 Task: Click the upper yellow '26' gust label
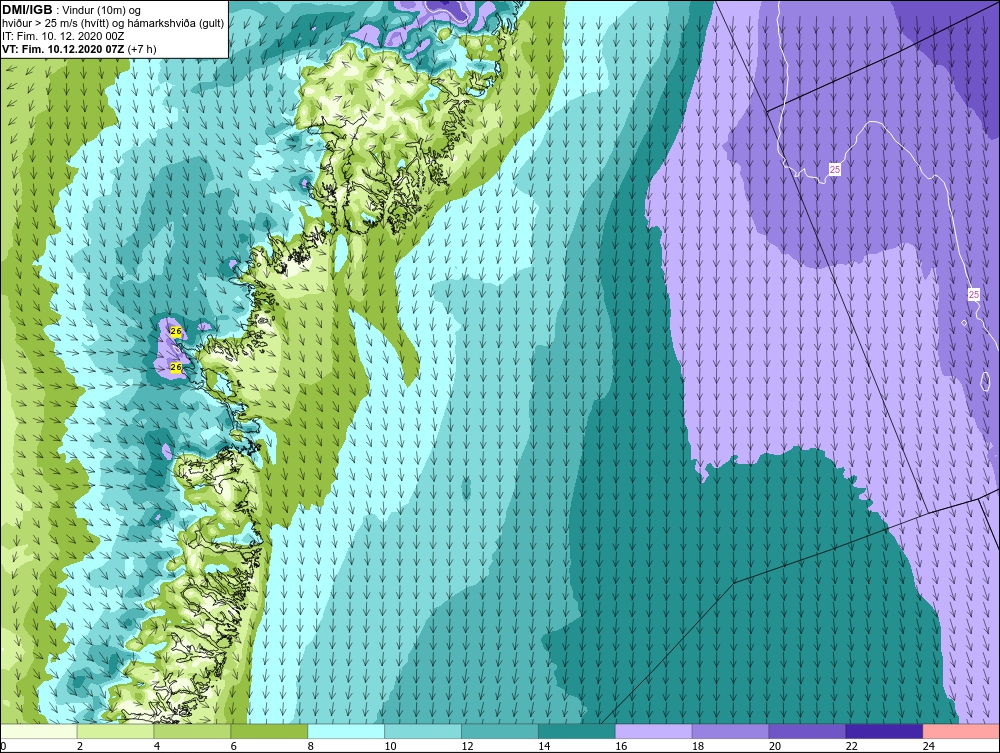point(176,331)
